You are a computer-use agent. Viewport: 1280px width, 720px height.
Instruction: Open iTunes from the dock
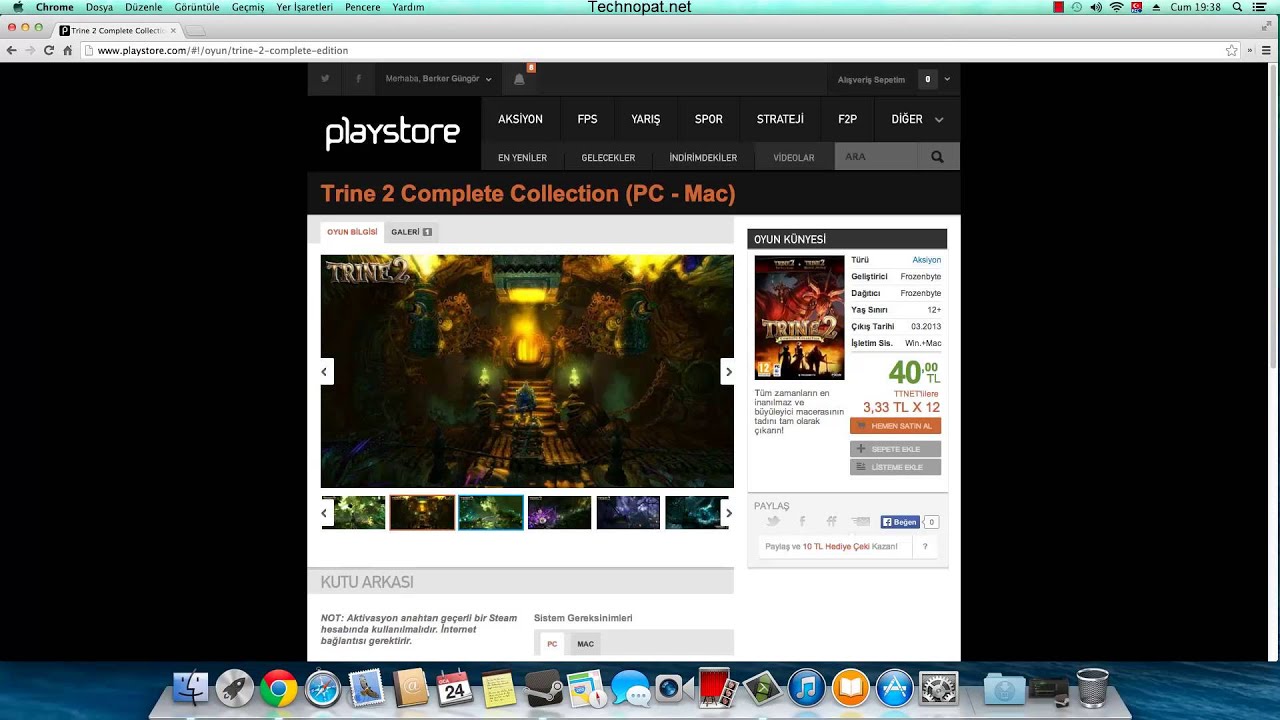point(805,688)
